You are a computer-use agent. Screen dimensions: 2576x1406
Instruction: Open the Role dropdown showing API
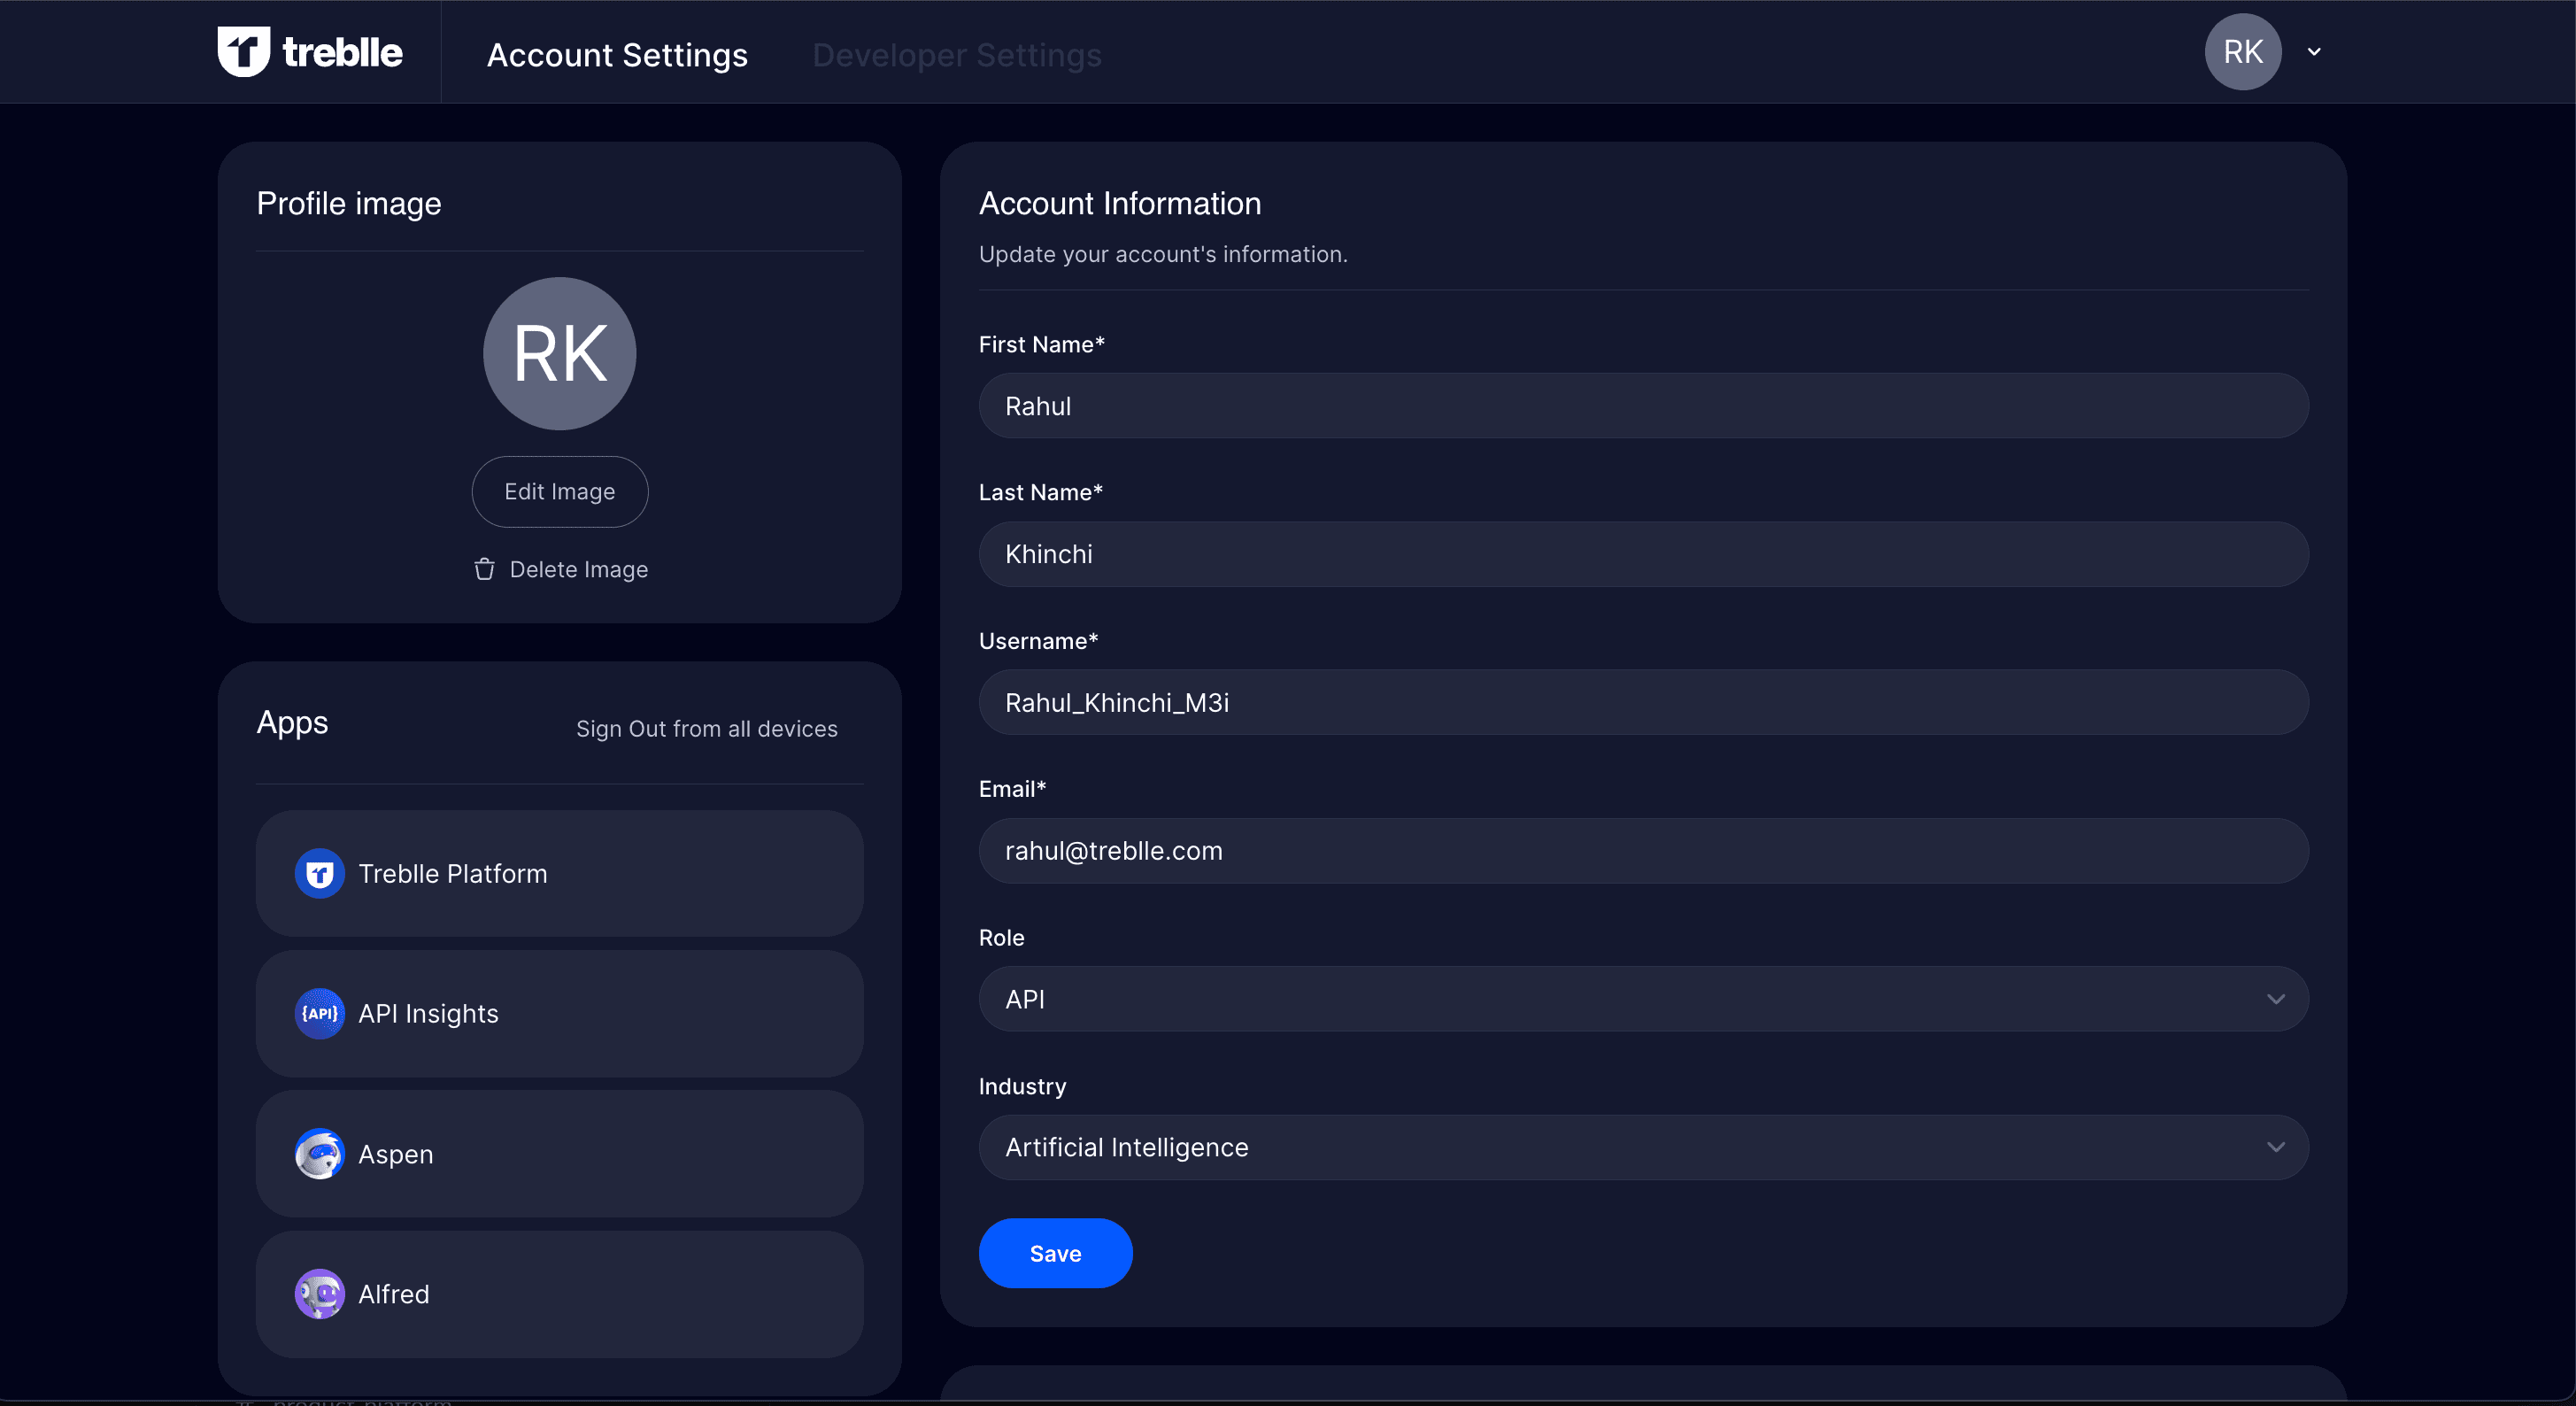(x=1643, y=998)
